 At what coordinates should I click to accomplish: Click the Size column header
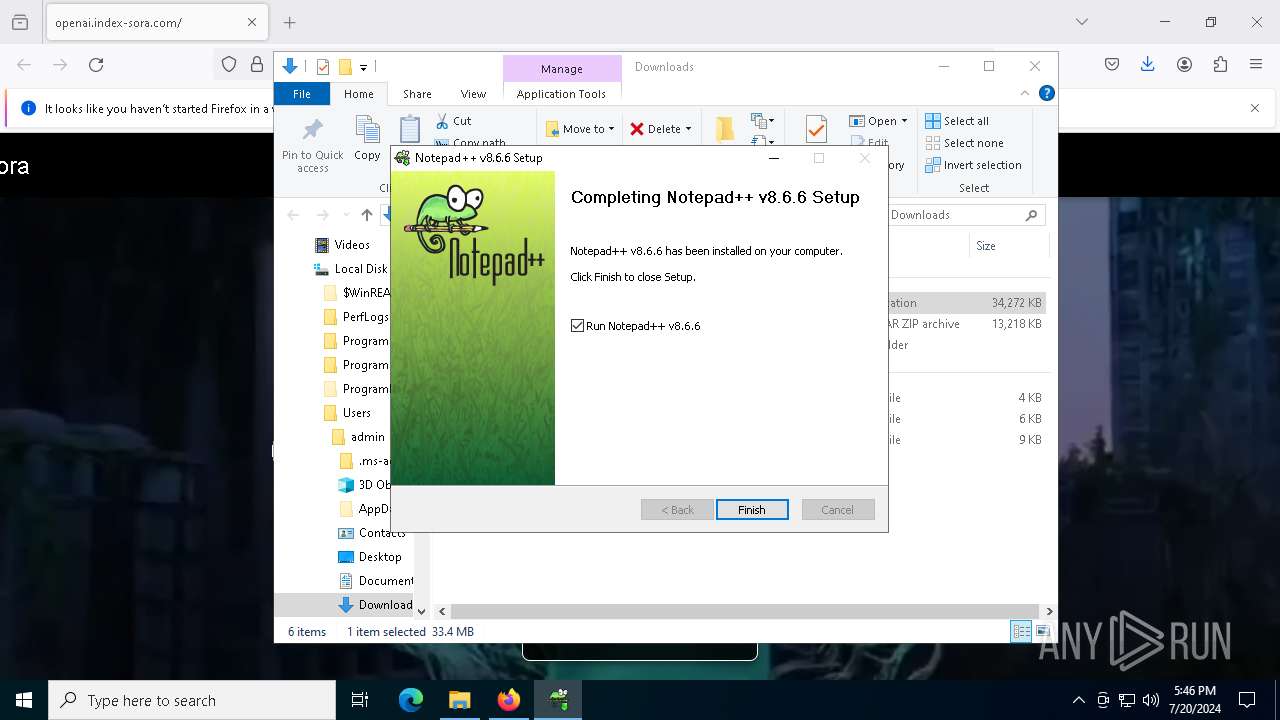pyautogui.click(x=1007, y=246)
